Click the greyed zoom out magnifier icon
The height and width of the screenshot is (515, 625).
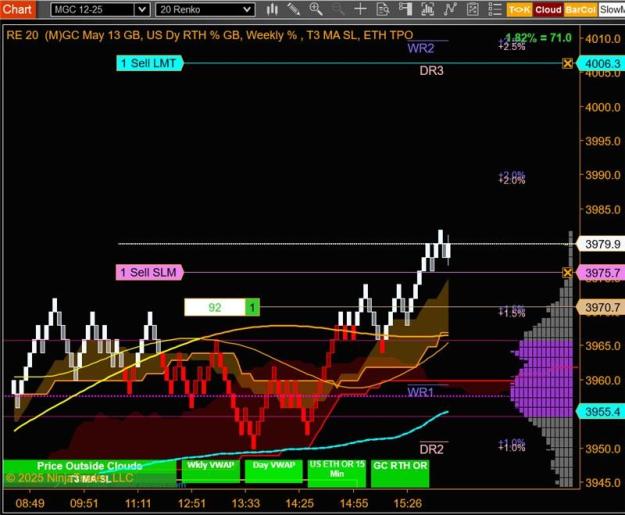point(338,9)
